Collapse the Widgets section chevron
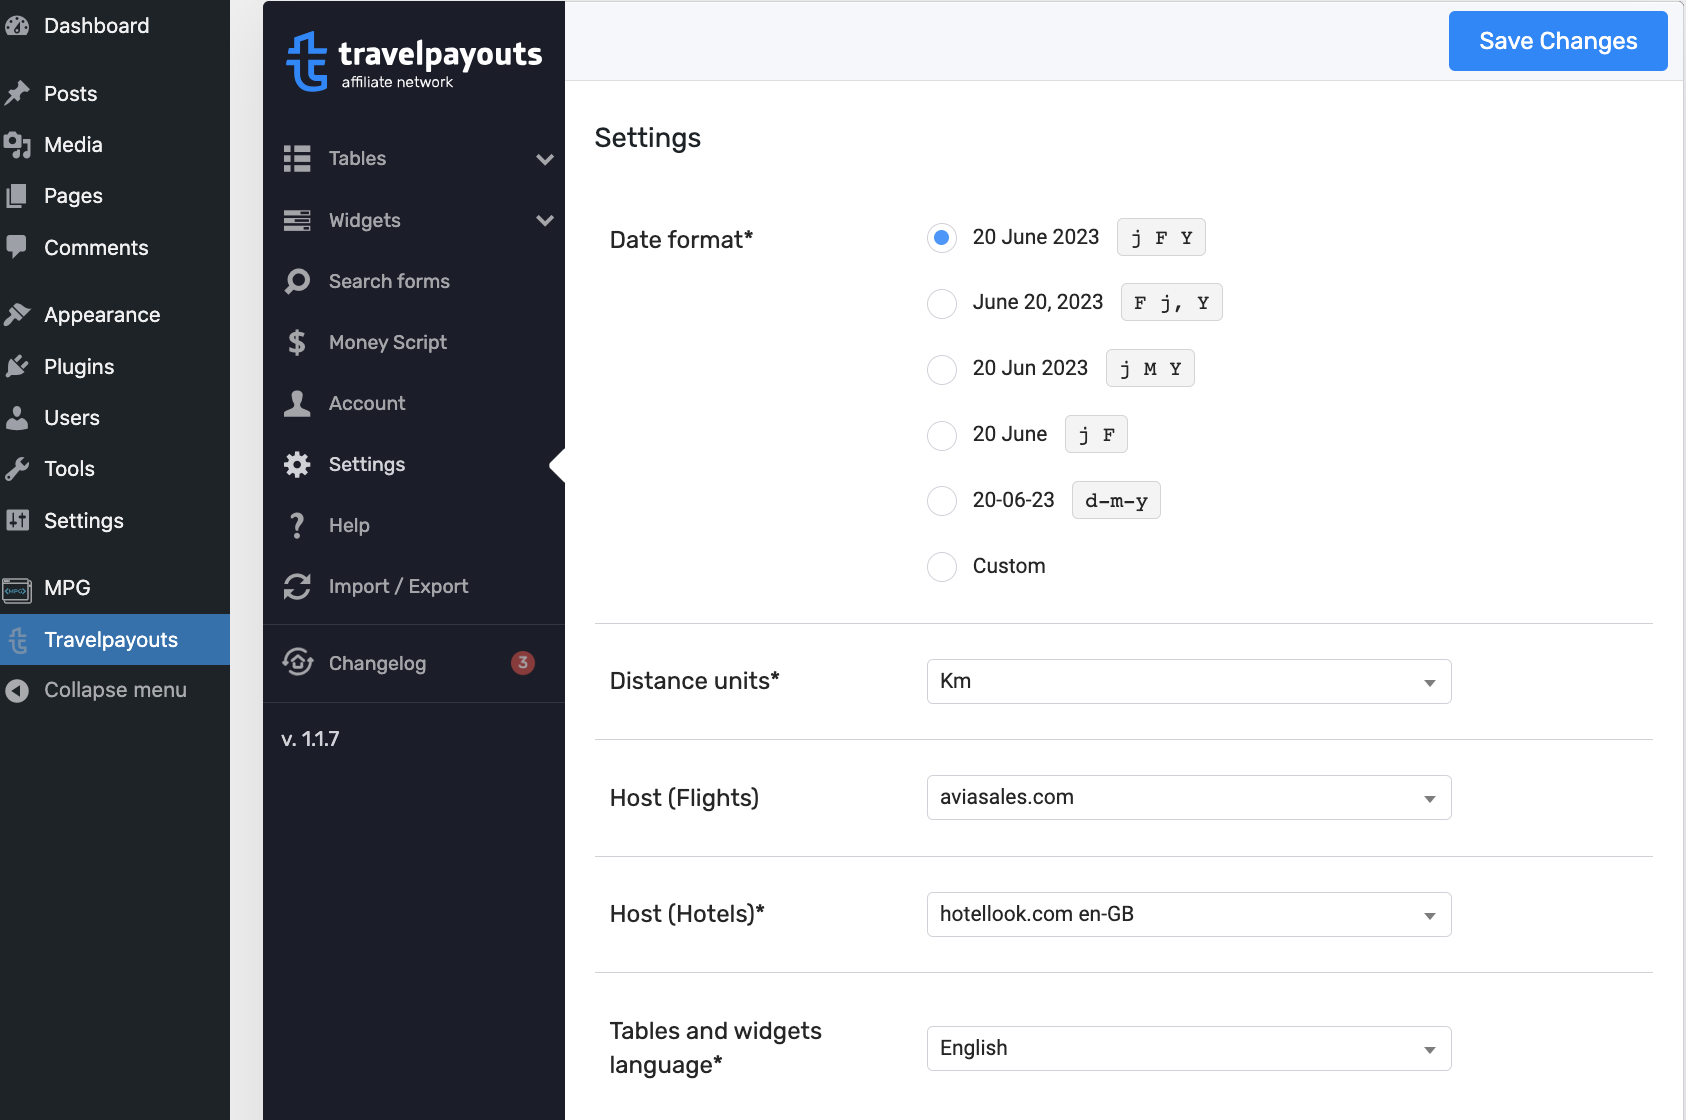The width and height of the screenshot is (1686, 1120). click(545, 220)
